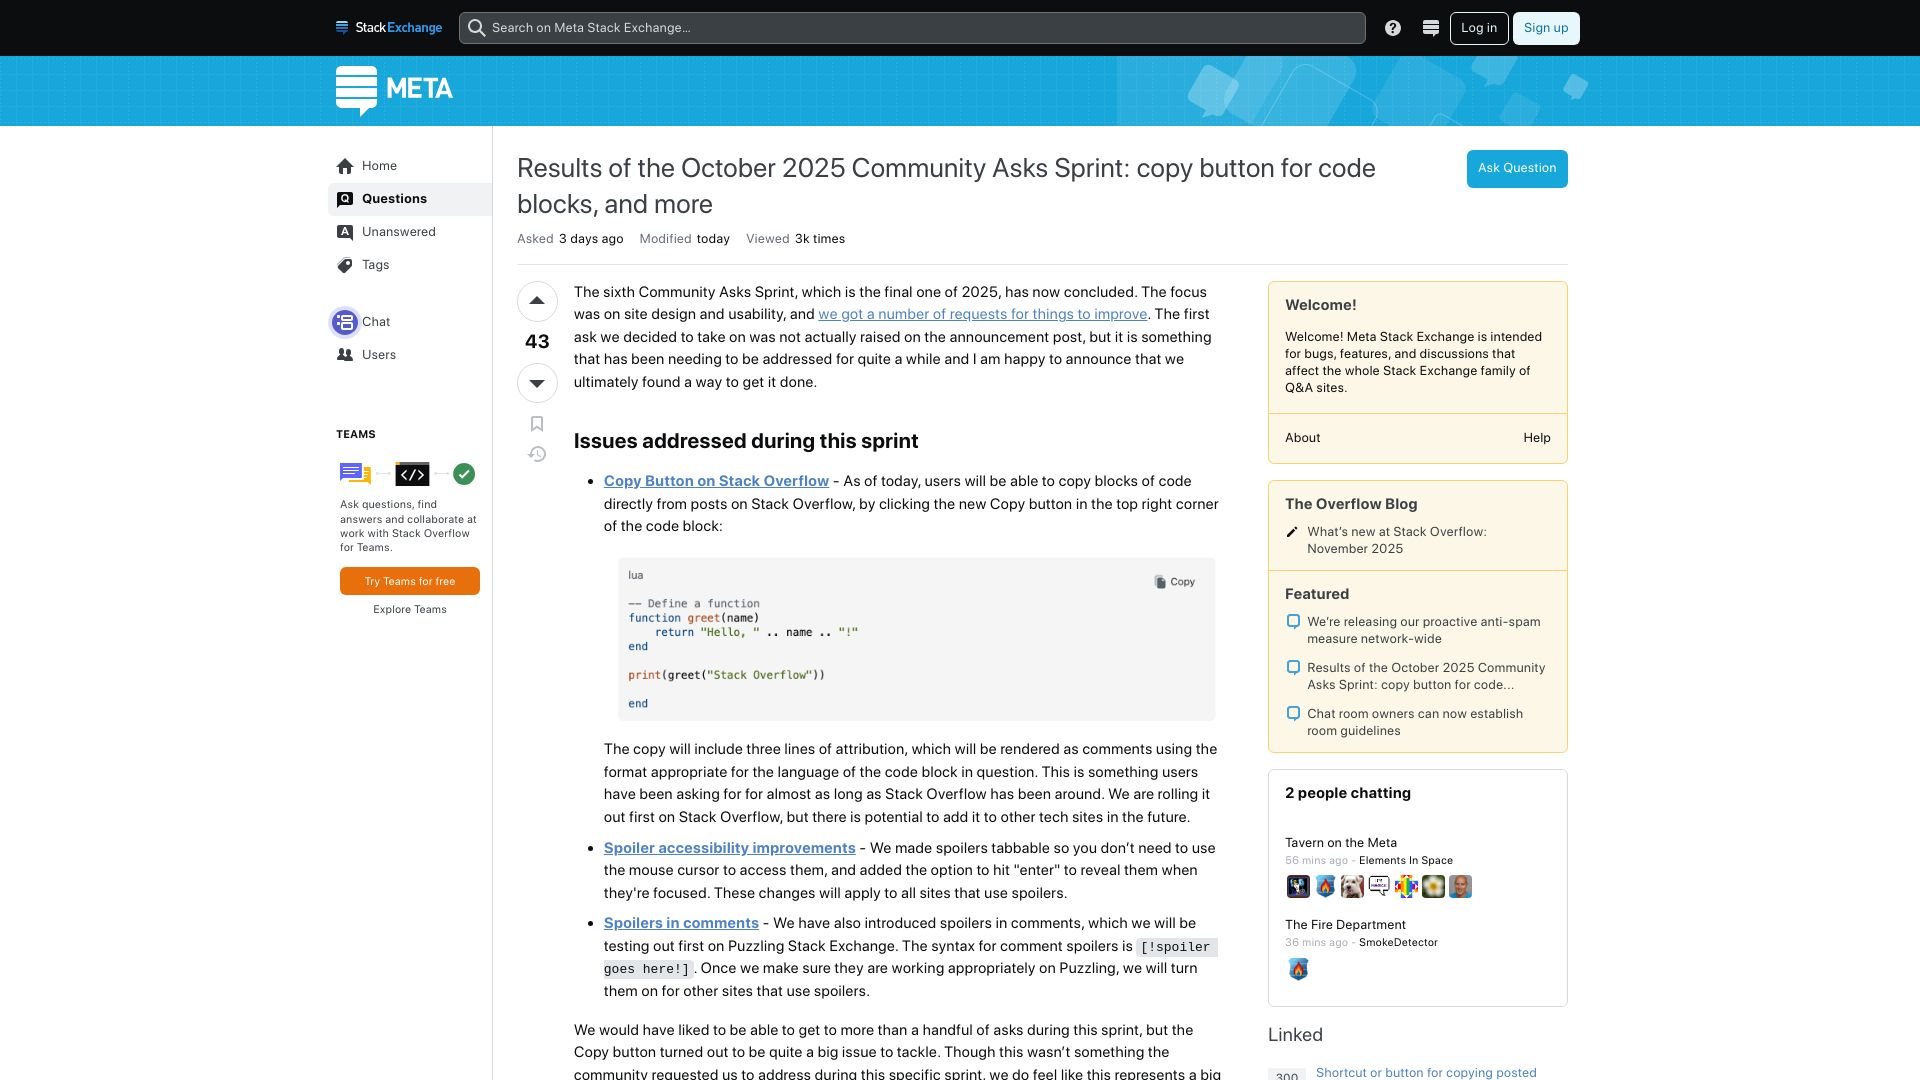Downvote the question with the down arrow

pos(537,383)
